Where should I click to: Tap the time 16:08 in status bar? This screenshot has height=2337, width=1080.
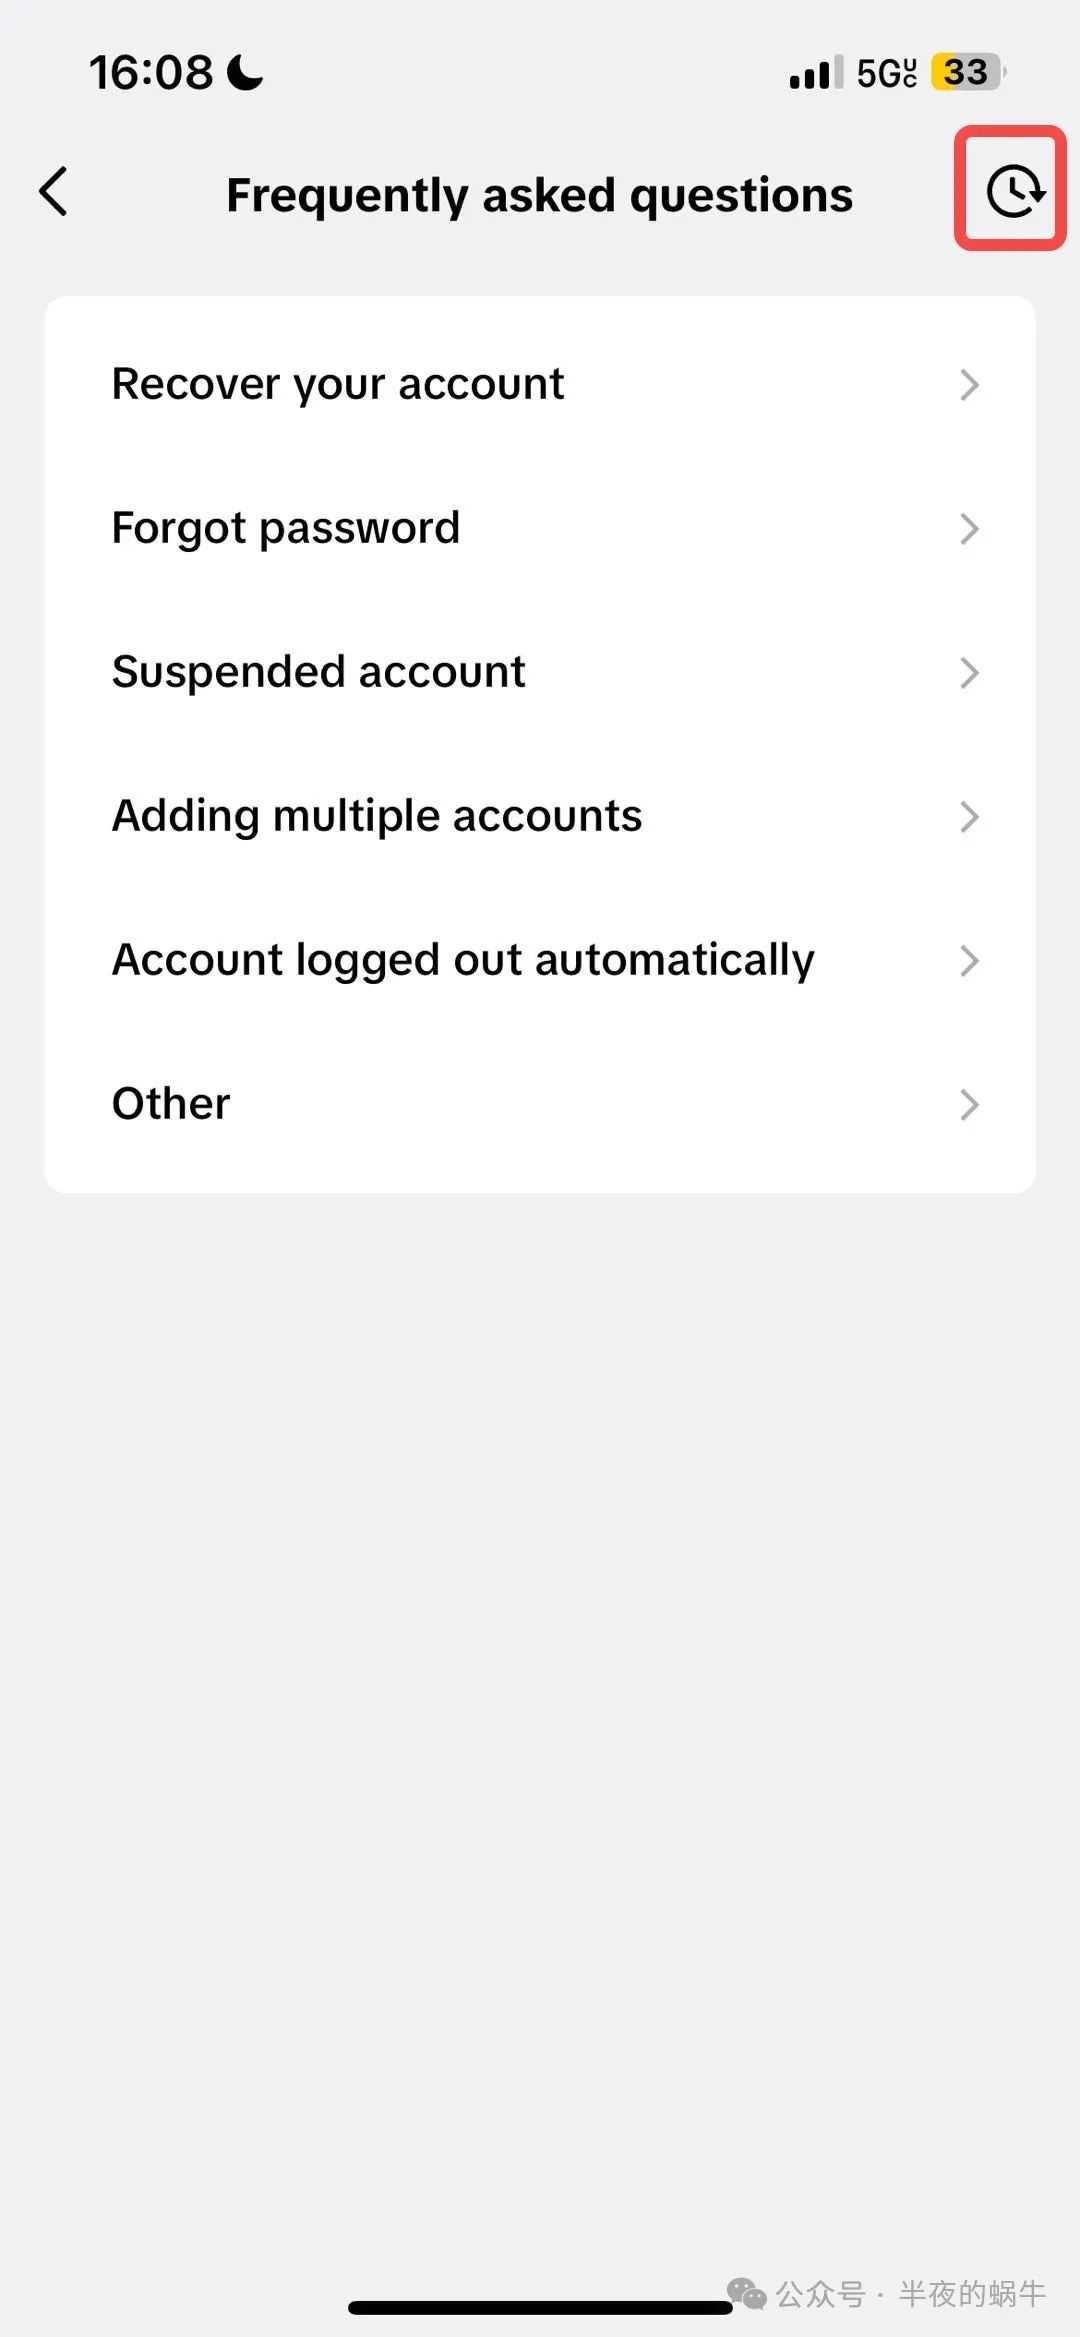151,71
